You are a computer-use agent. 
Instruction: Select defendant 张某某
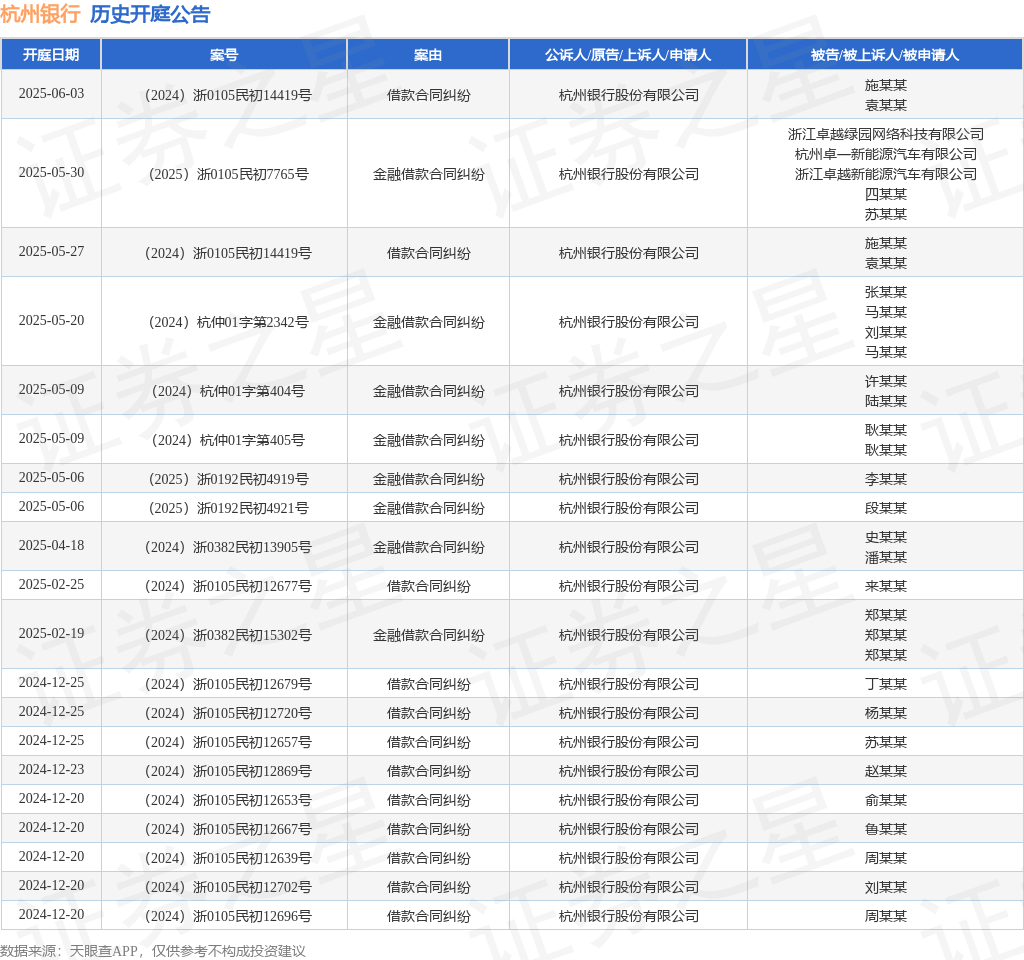886,292
